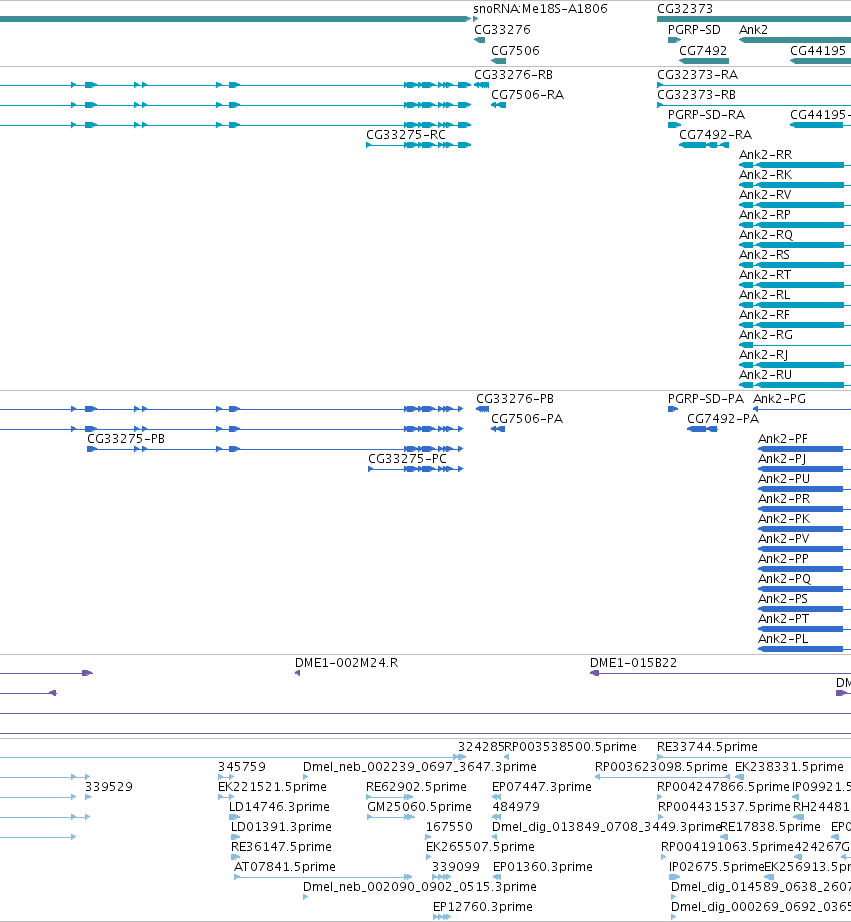Click protein CG33275-PB label
This screenshot has height=922, width=851.
click(x=126, y=439)
